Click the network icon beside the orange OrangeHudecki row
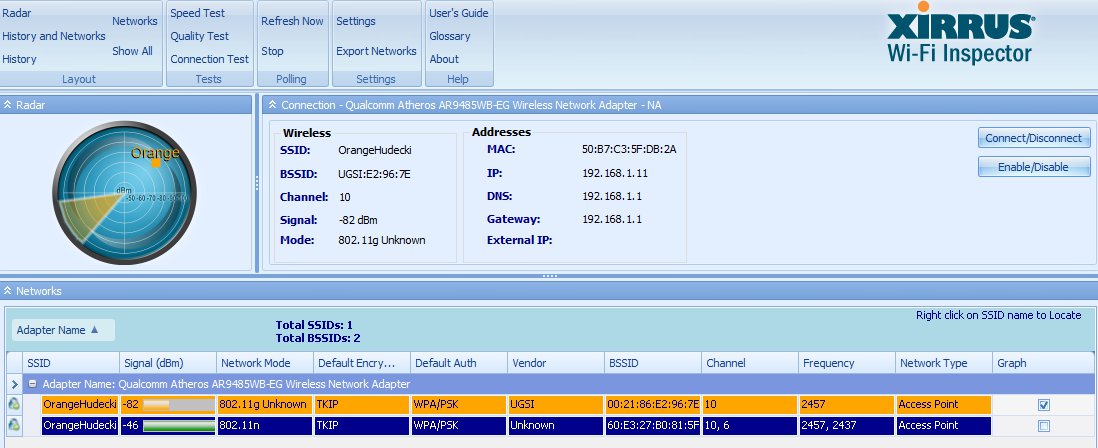The height and width of the screenshot is (448, 1098). pyautogui.click(x=13, y=405)
